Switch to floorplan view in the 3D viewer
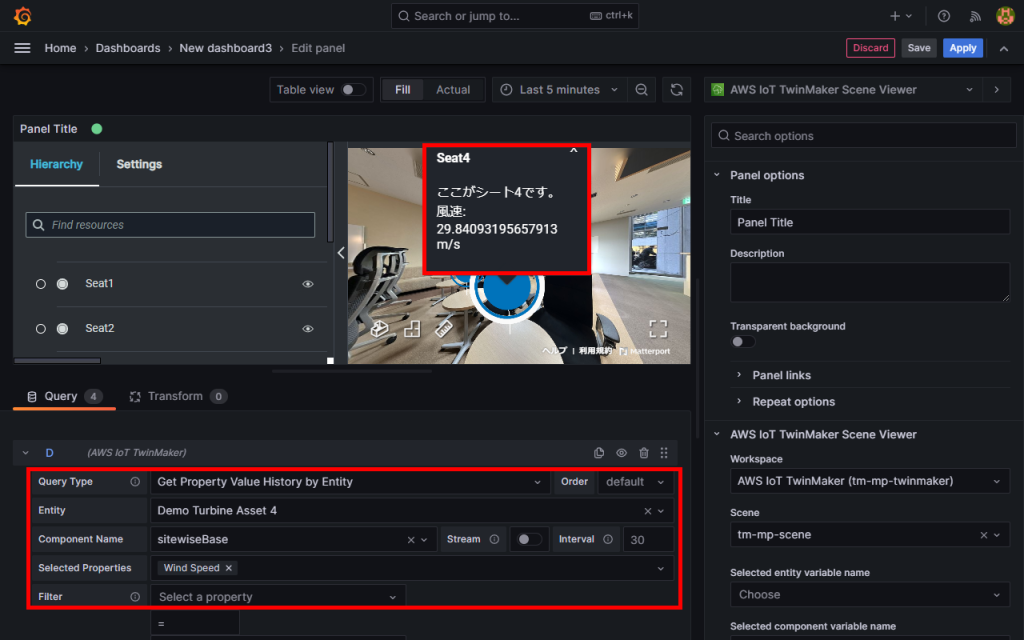This screenshot has width=1024, height=640. click(412, 328)
